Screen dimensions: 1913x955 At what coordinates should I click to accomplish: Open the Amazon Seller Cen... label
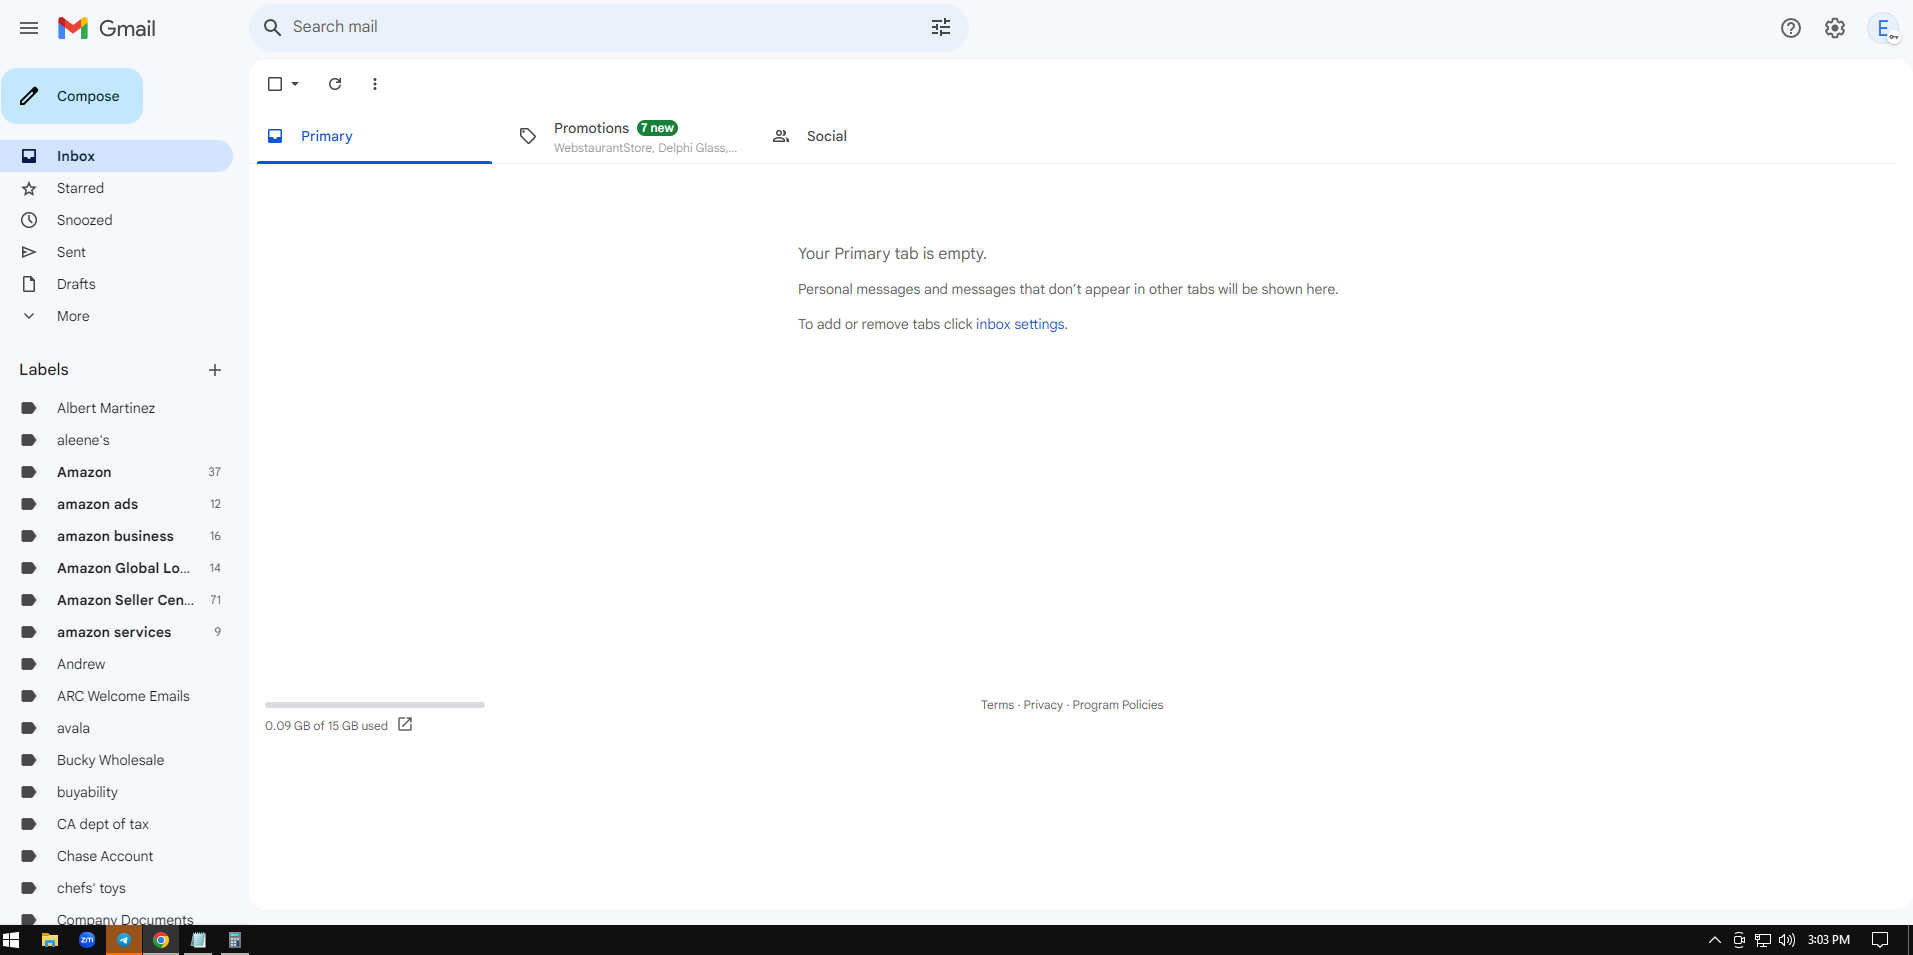pos(116,600)
